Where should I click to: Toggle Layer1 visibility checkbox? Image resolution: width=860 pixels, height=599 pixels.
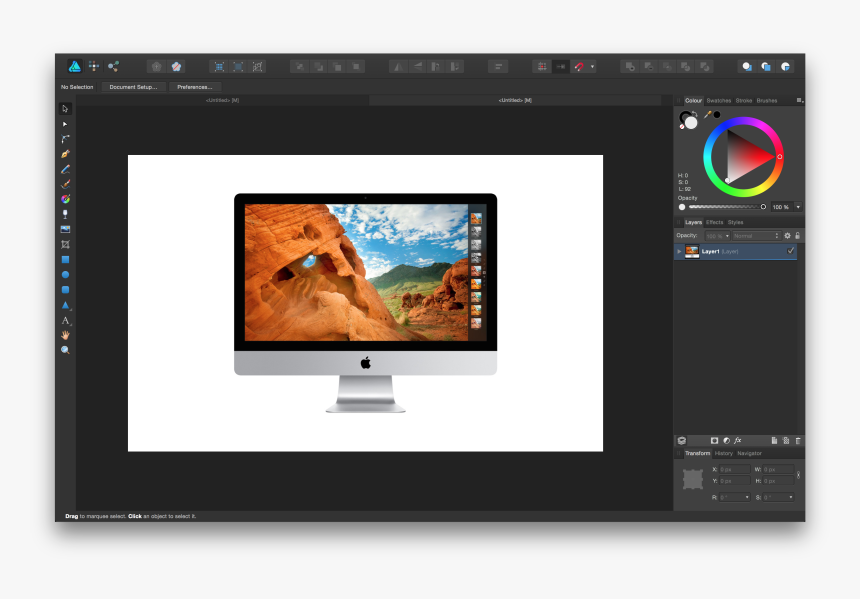point(790,251)
